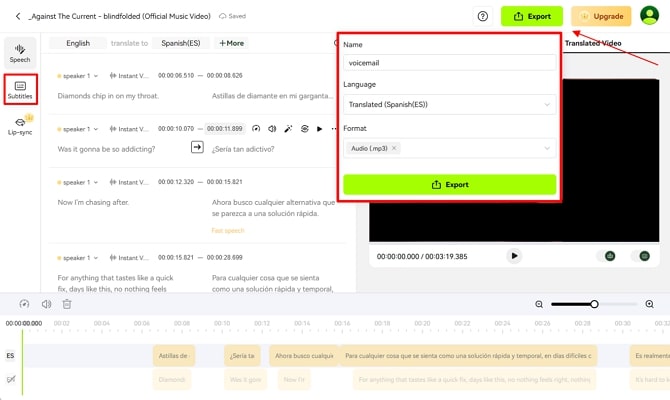
Task: Play the video preview
Action: pyautogui.click(x=514, y=256)
